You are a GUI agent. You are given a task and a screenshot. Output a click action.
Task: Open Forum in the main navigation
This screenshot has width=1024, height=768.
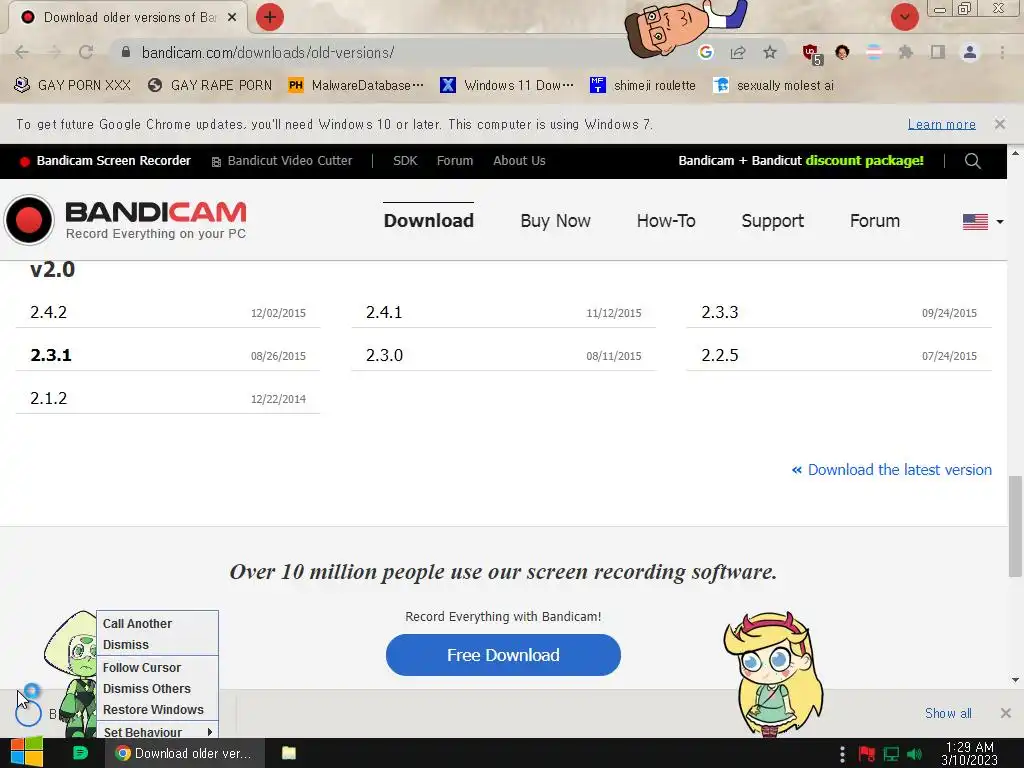(874, 221)
